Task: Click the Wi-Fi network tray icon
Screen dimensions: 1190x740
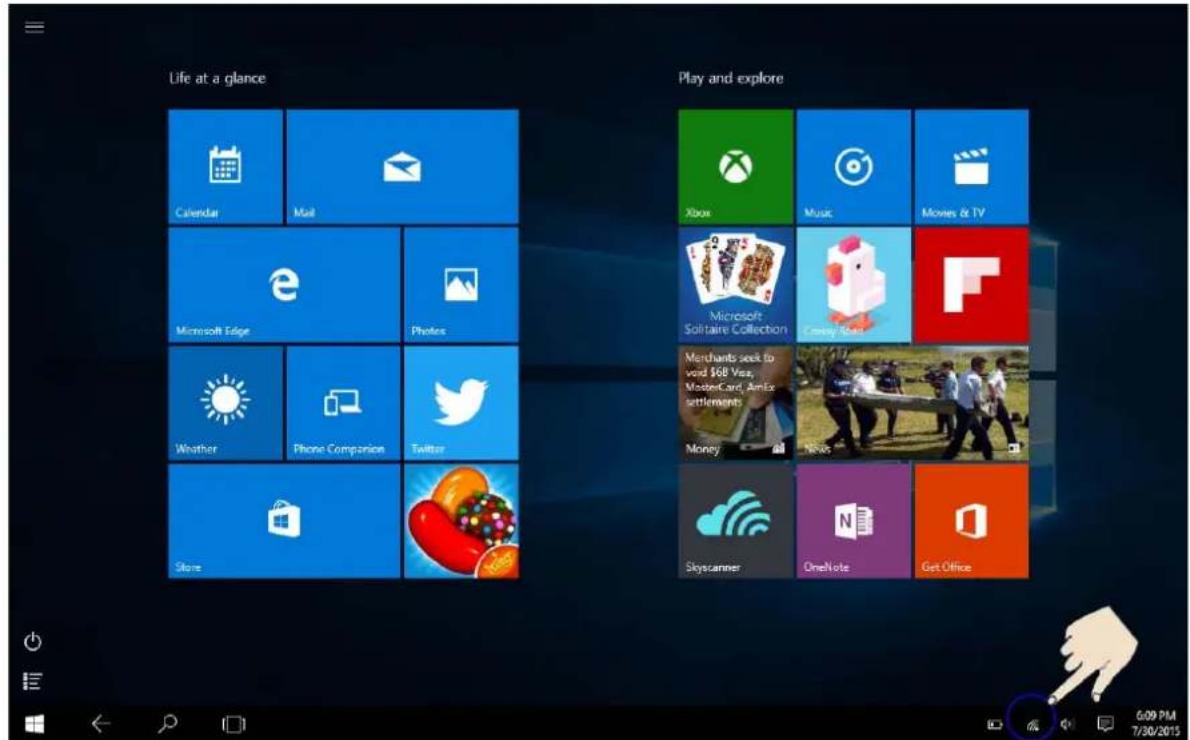Action: 1032,725
